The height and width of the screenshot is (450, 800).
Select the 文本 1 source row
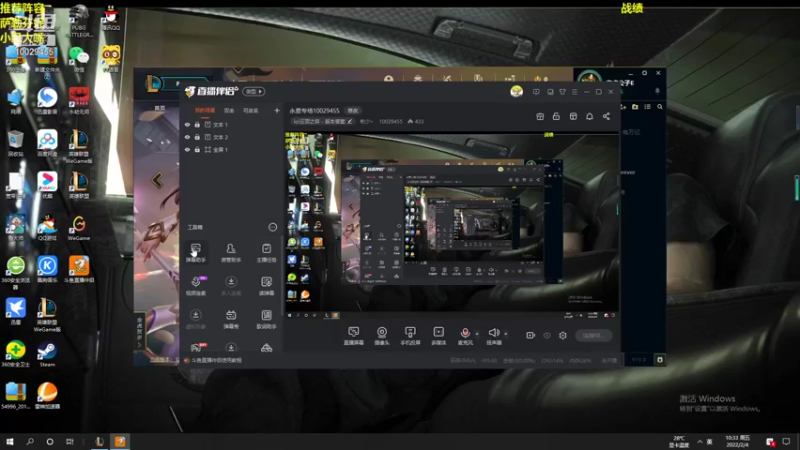coord(232,124)
